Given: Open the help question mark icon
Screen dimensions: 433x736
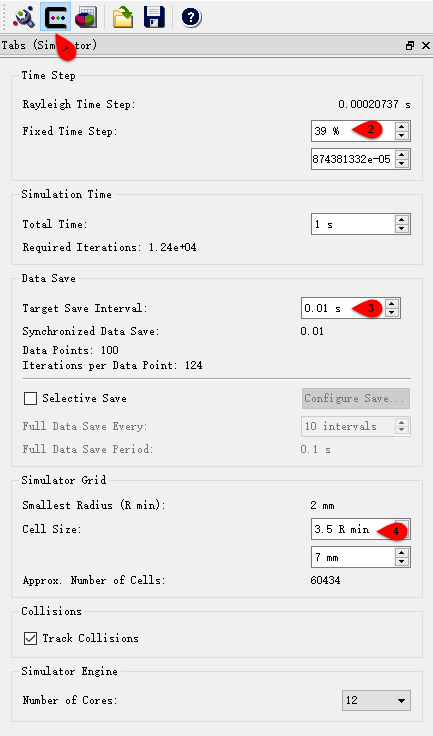Looking at the screenshot, I should tap(191, 17).
